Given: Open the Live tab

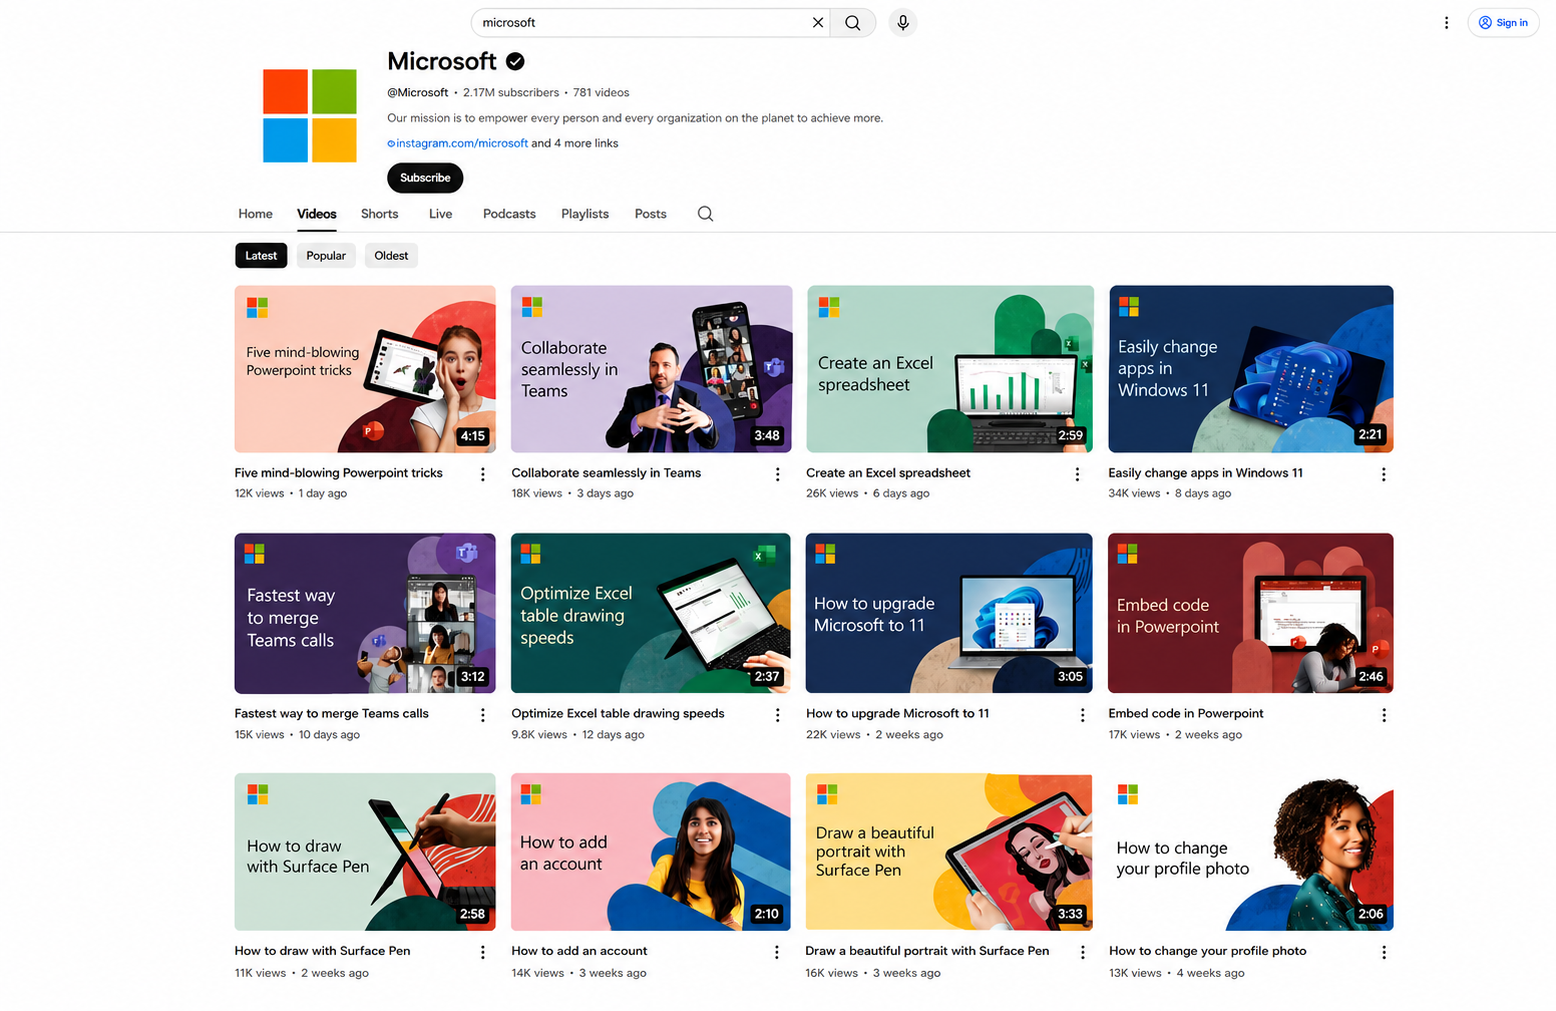Looking at the screenshot, I should pyautogui.click(x=440, y=214).
